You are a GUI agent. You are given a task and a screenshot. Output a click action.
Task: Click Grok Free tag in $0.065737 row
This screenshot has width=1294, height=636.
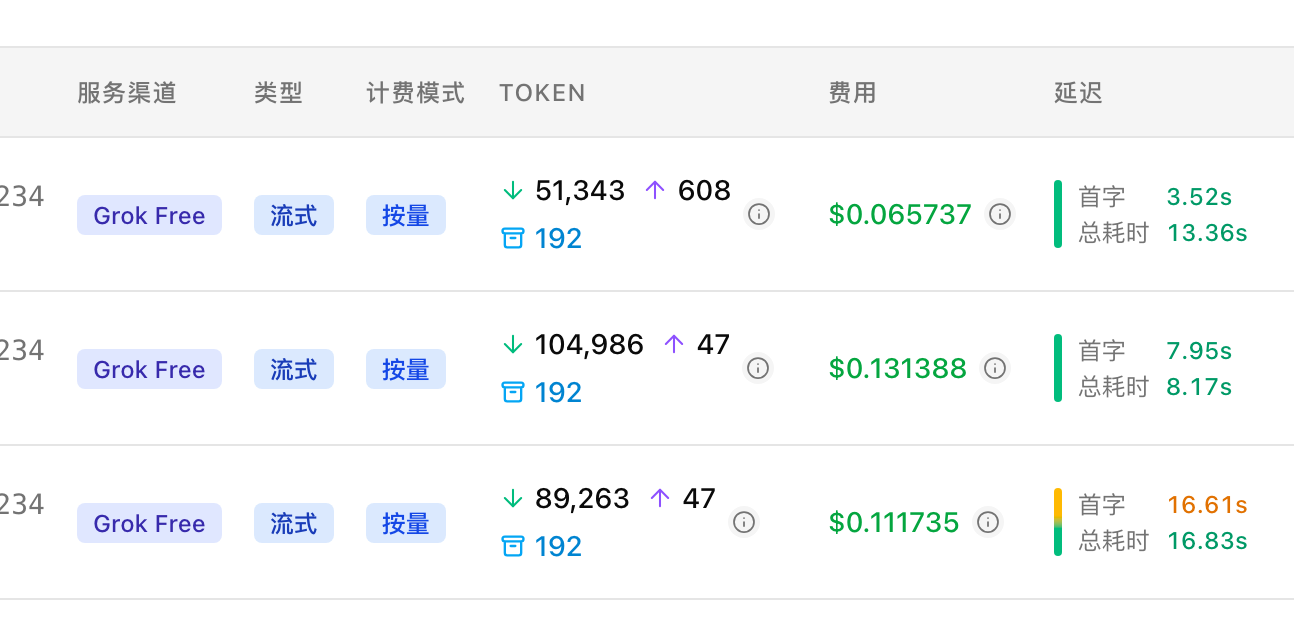(149, 215)
